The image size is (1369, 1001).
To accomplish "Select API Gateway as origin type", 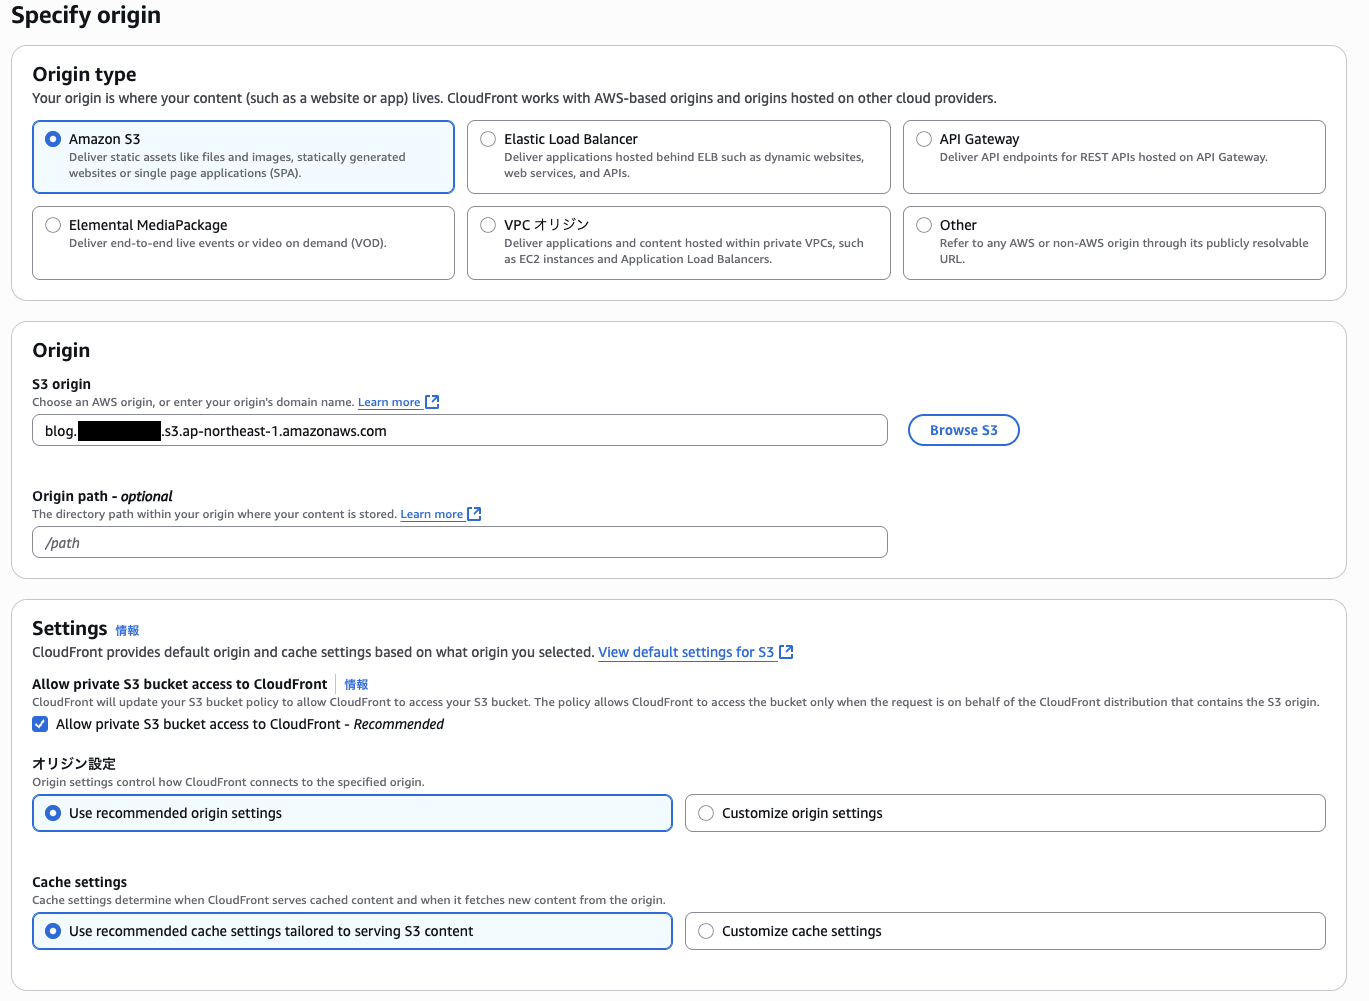I will click(924, 139).
